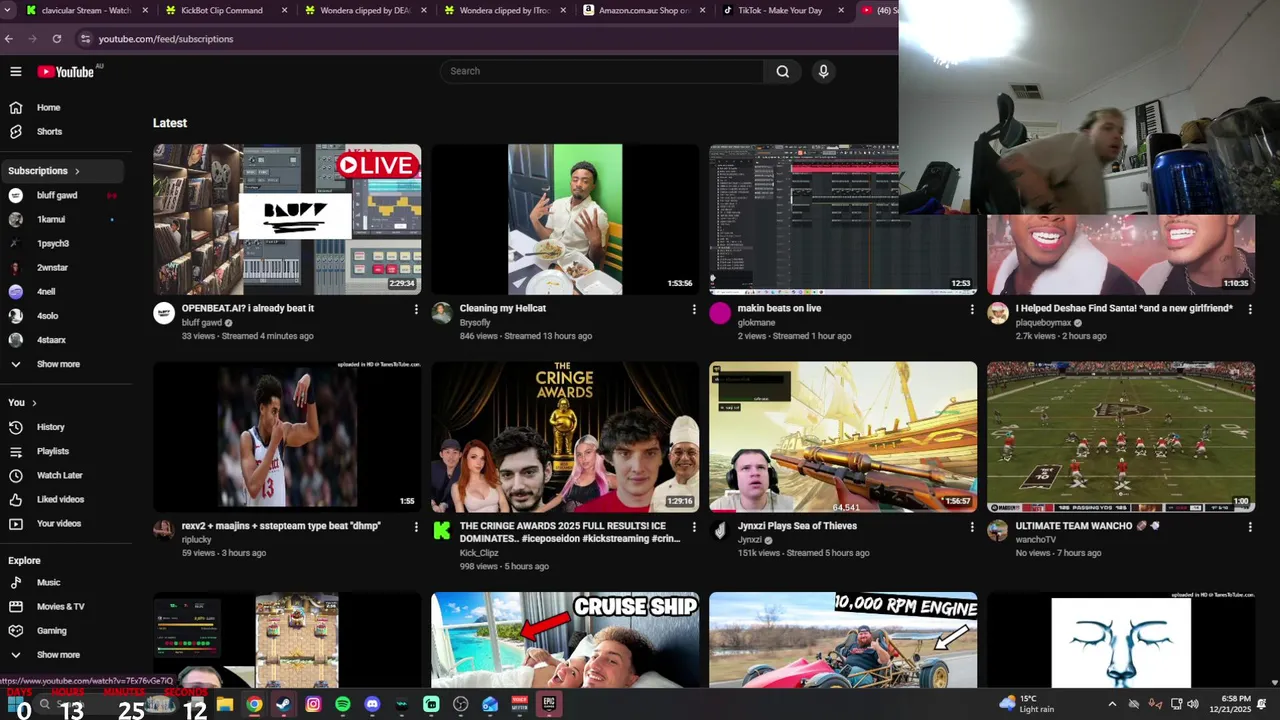Switch to Wondera clipped by DEA tab
Viewport: 1280px width, 720px height.
365,10
